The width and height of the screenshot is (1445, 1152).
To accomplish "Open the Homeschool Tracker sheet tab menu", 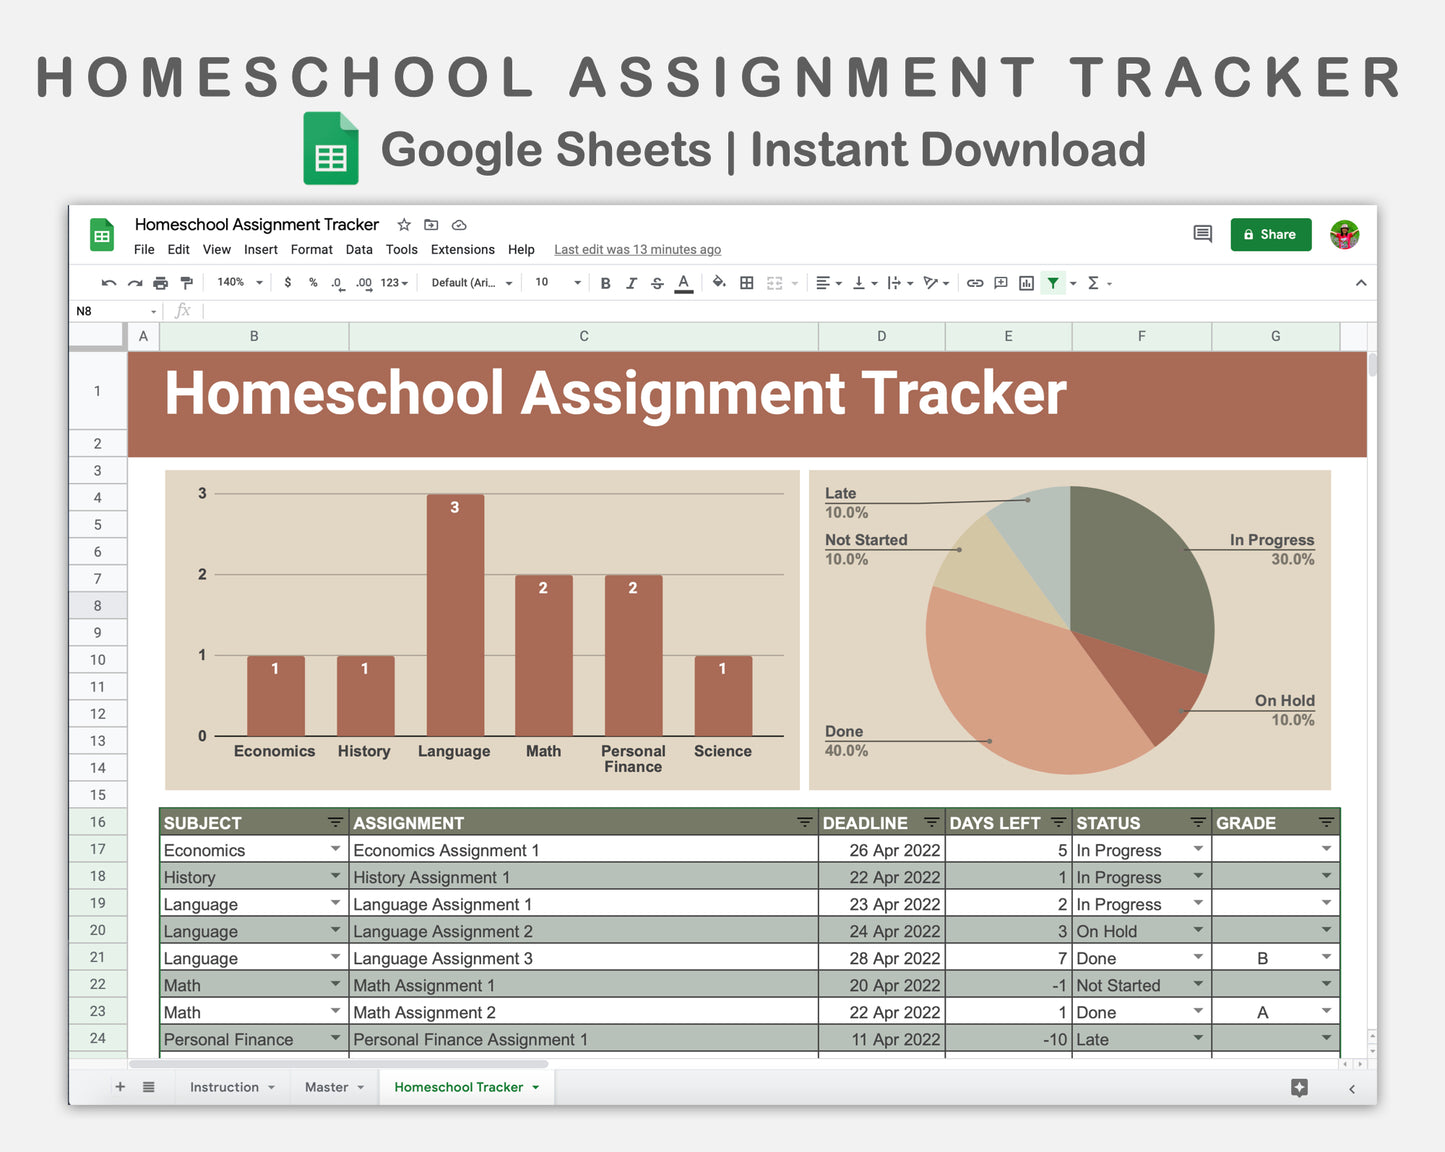I will point(534,1087).
